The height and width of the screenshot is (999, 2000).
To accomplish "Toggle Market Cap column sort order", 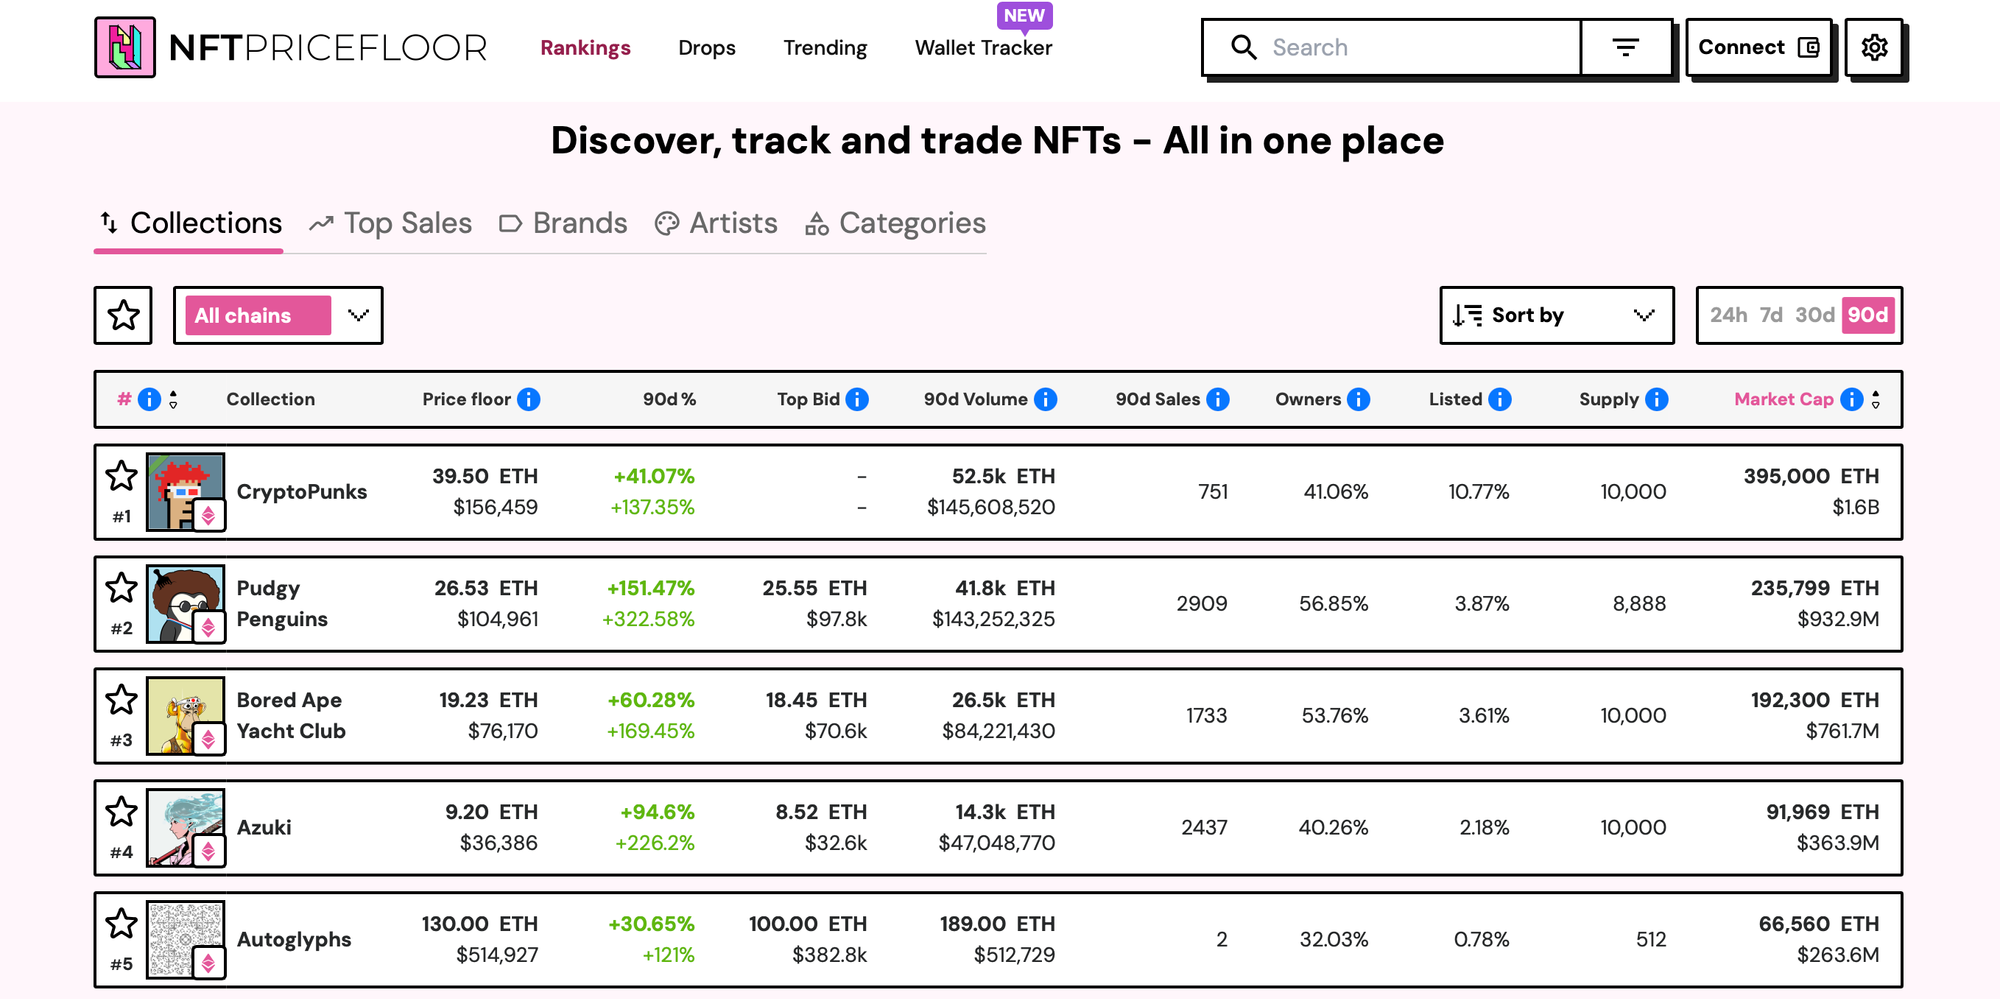I will (1877, 399).
